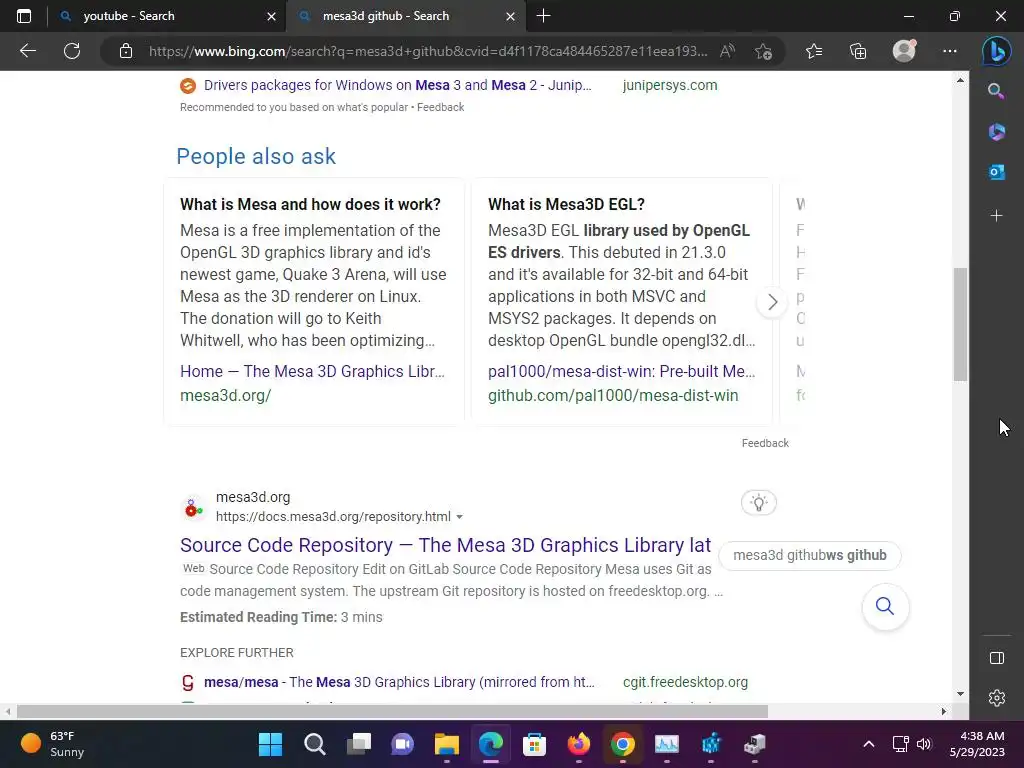Screen dimensions: 1024x768
Task: Open github.com/pal1000/mesa-dist-win URL
Action: (x=613, y=395)
